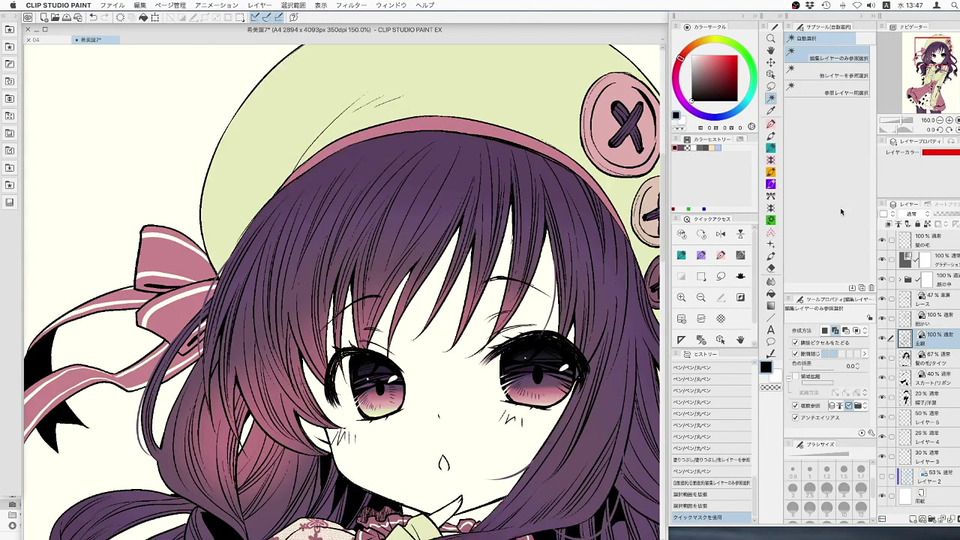Click the Undo arrow in command bar
This screenshot has width=960, height=540.
click(92, 18)
